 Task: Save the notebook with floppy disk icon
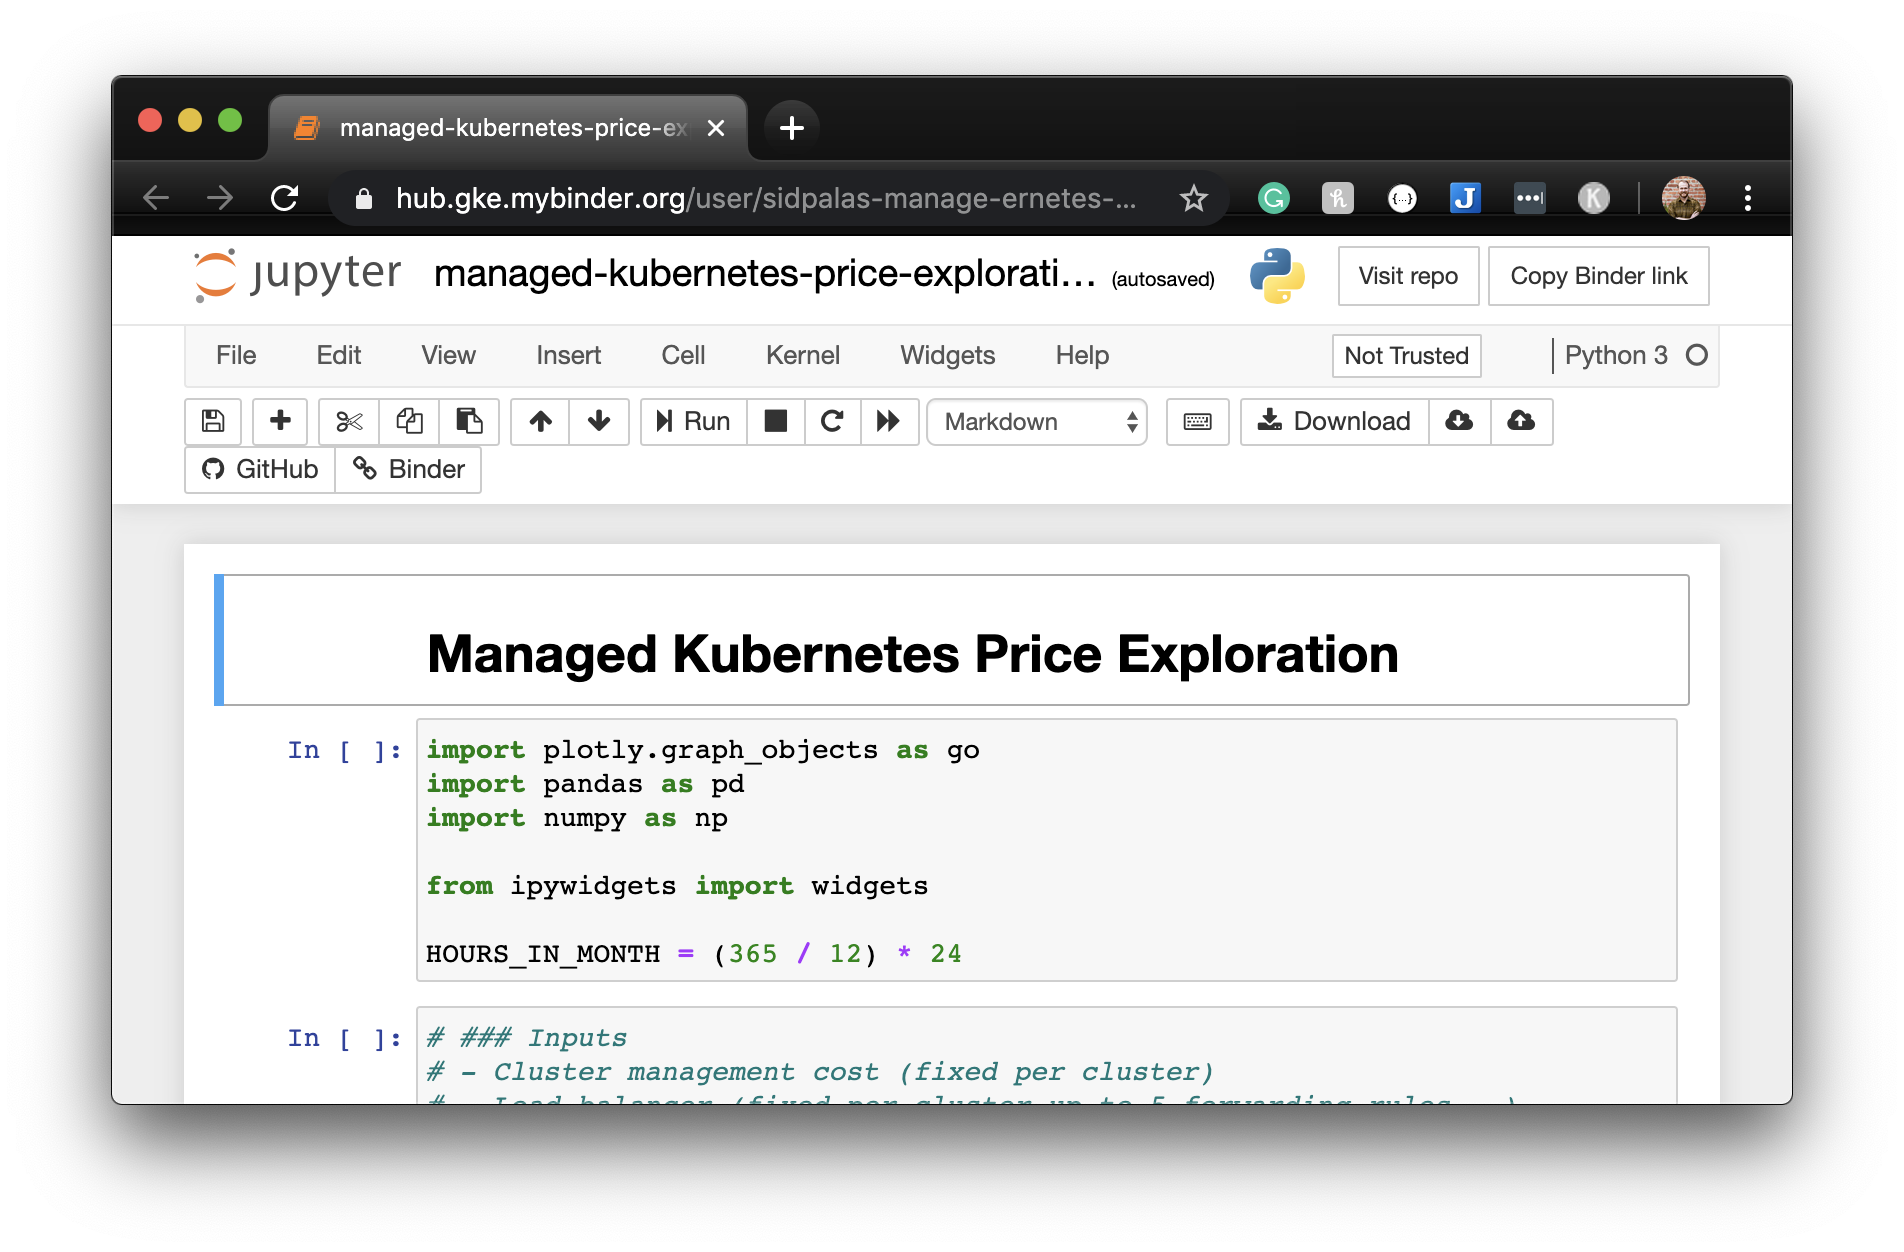click(x=211, y=422)
